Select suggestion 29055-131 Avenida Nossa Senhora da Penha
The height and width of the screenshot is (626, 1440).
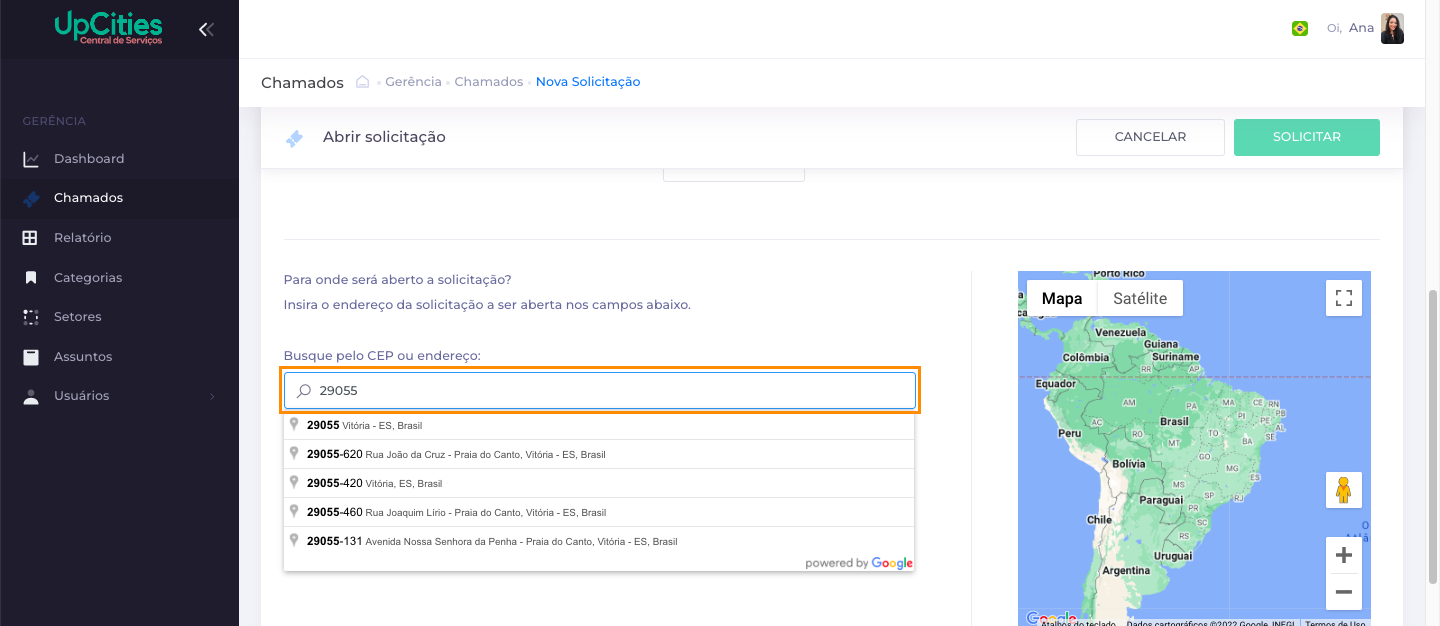(x=599, y=541)
